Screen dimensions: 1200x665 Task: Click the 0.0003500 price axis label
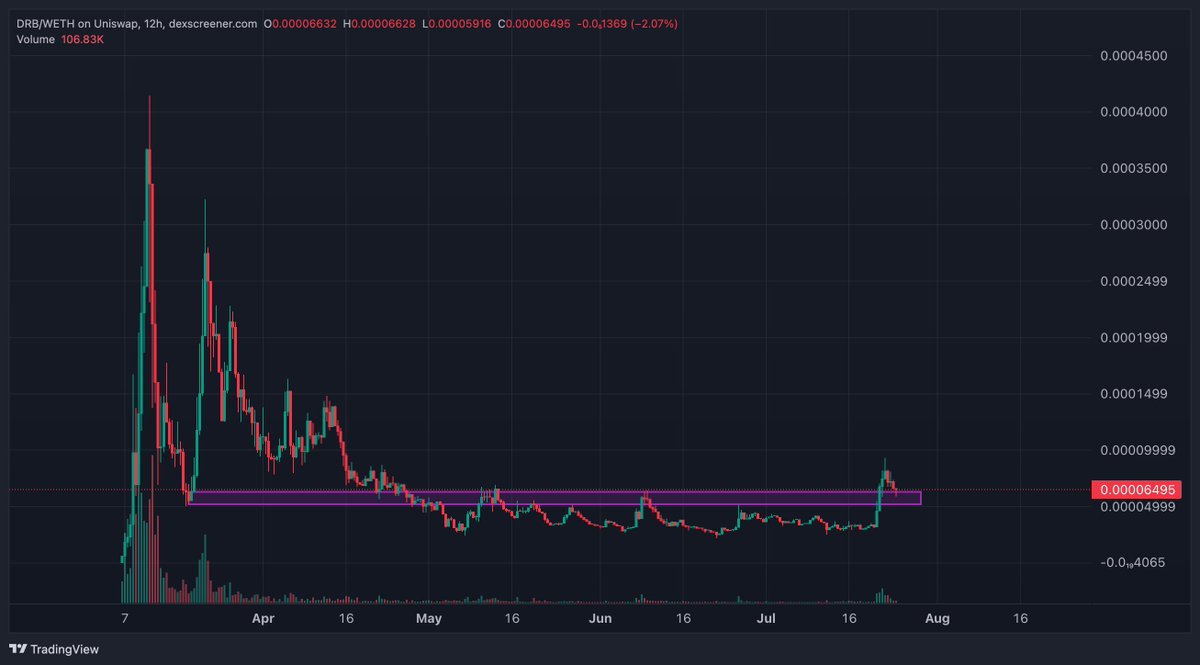[x=1133, y=169]
